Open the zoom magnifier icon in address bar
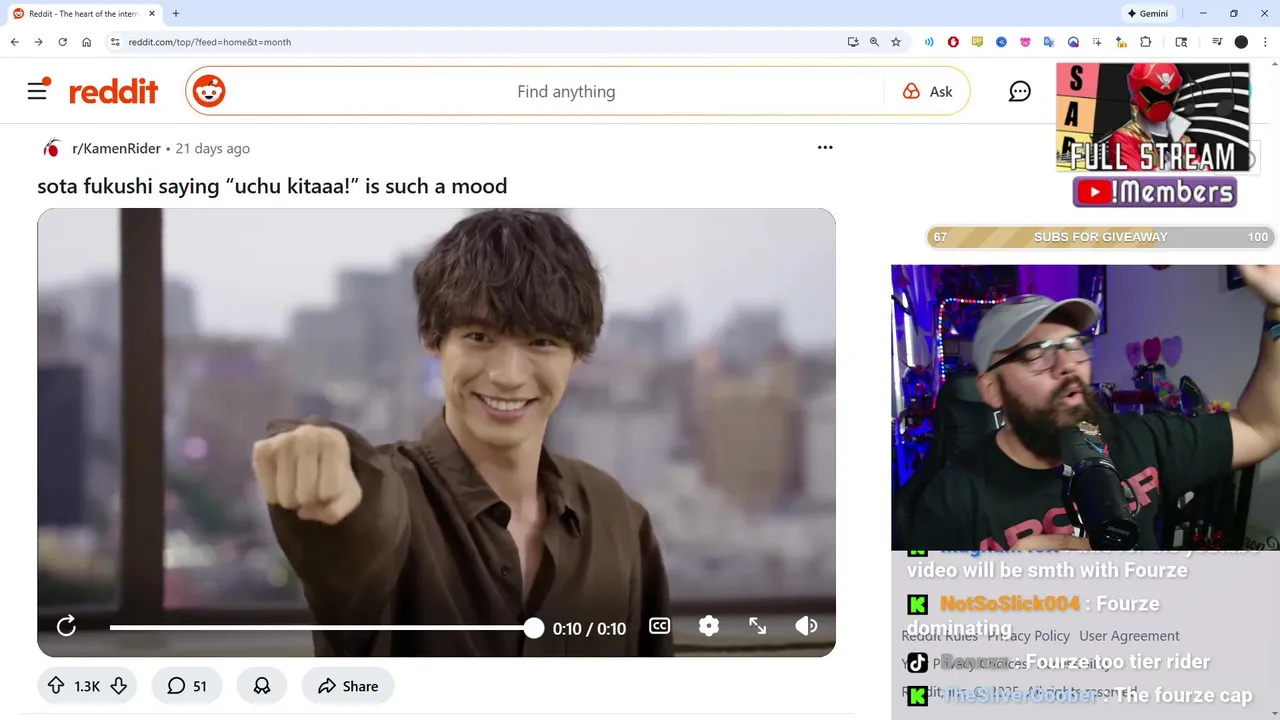The height and width of the screenshot is (720, 1280). [x=874, y=42]
